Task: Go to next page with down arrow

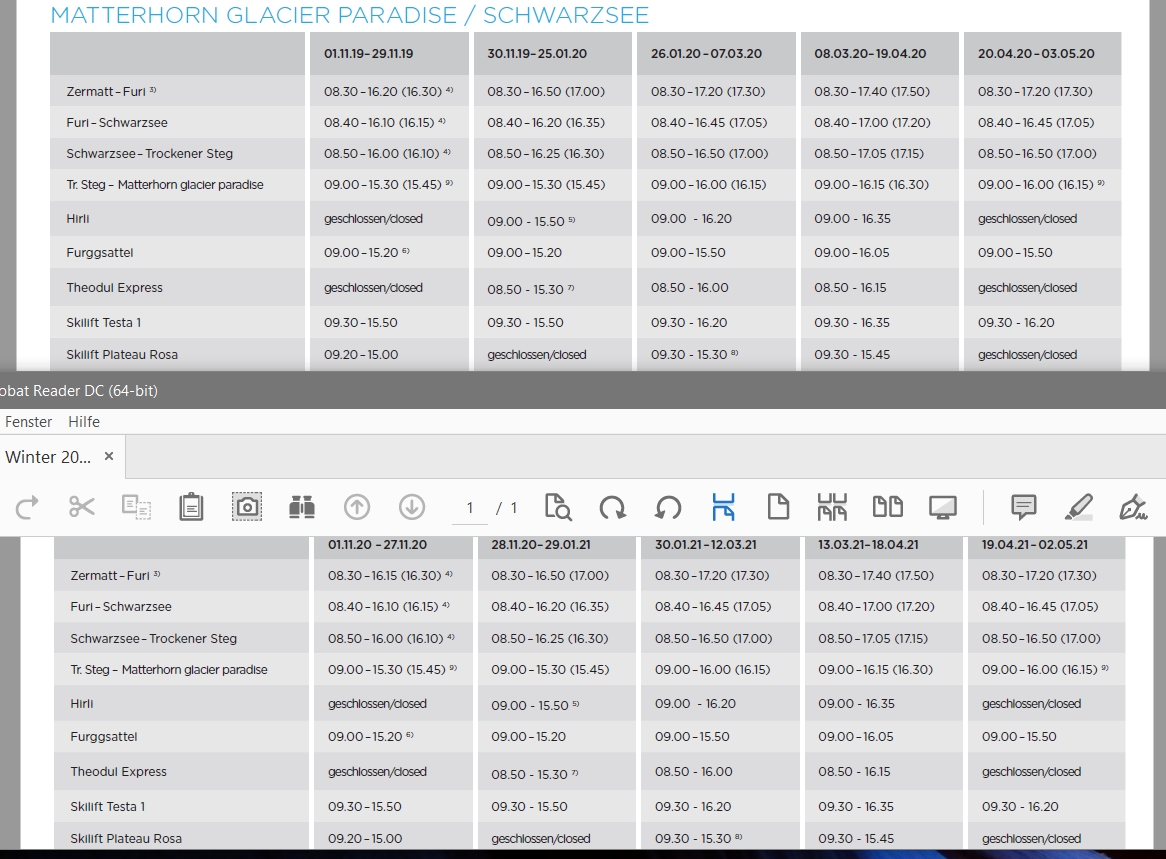Action: 412,508
